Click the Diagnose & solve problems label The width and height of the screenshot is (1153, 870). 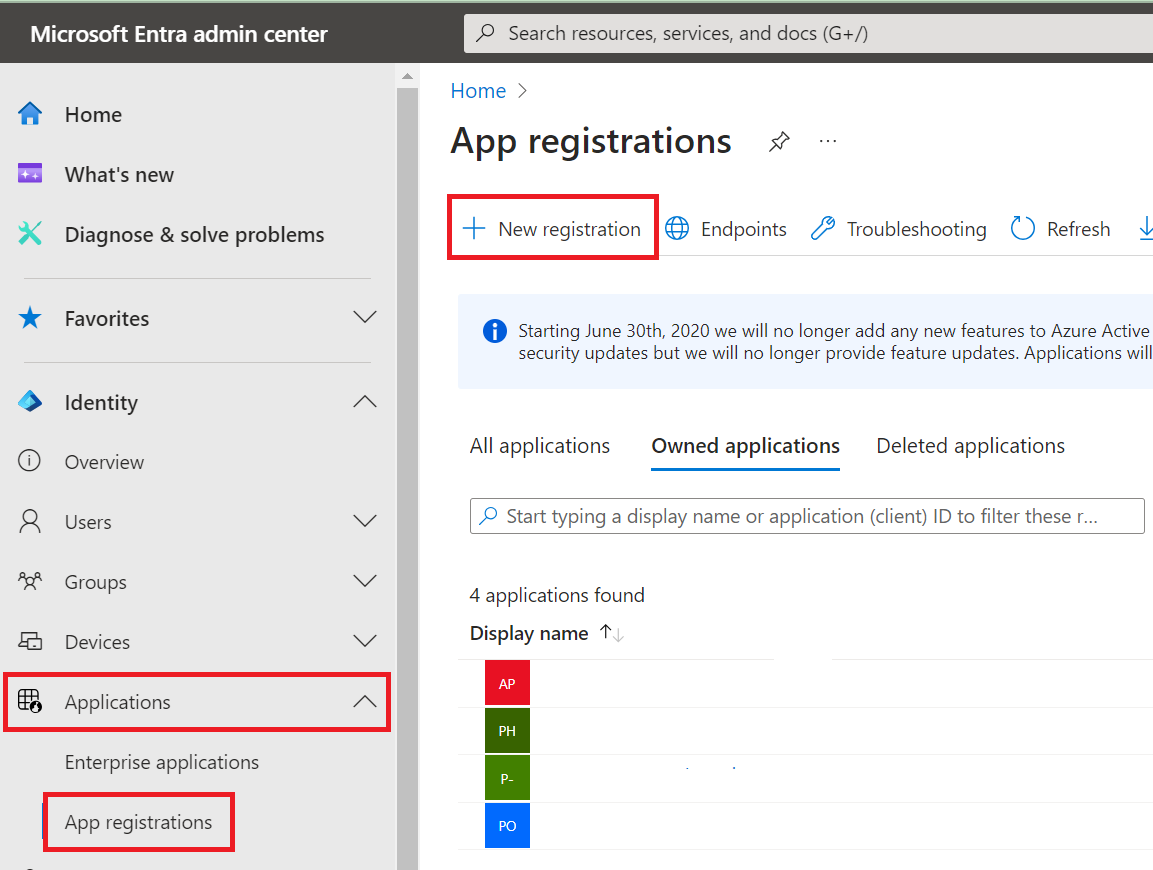coord(194,235)
